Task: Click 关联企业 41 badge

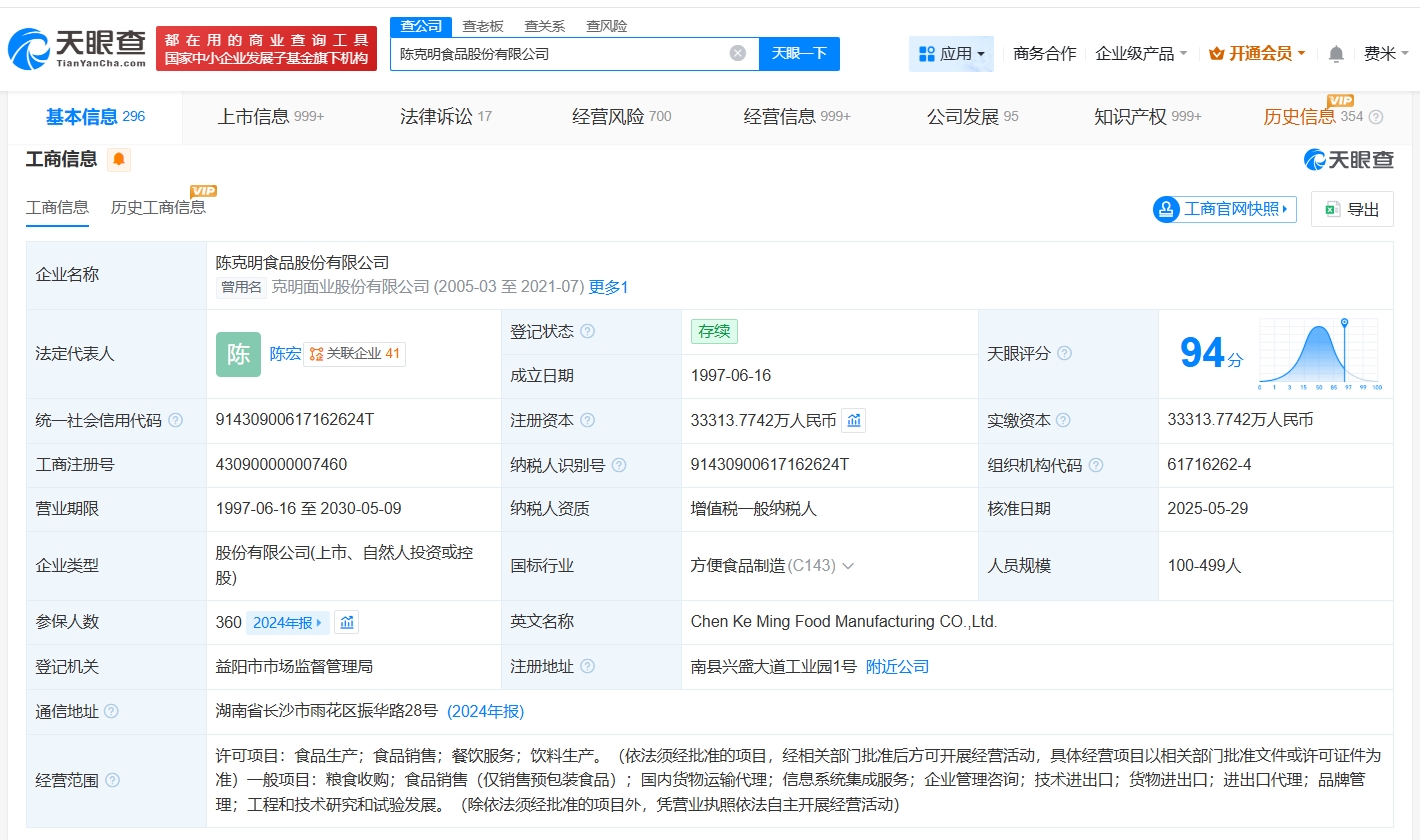Action: pos(355,354)
